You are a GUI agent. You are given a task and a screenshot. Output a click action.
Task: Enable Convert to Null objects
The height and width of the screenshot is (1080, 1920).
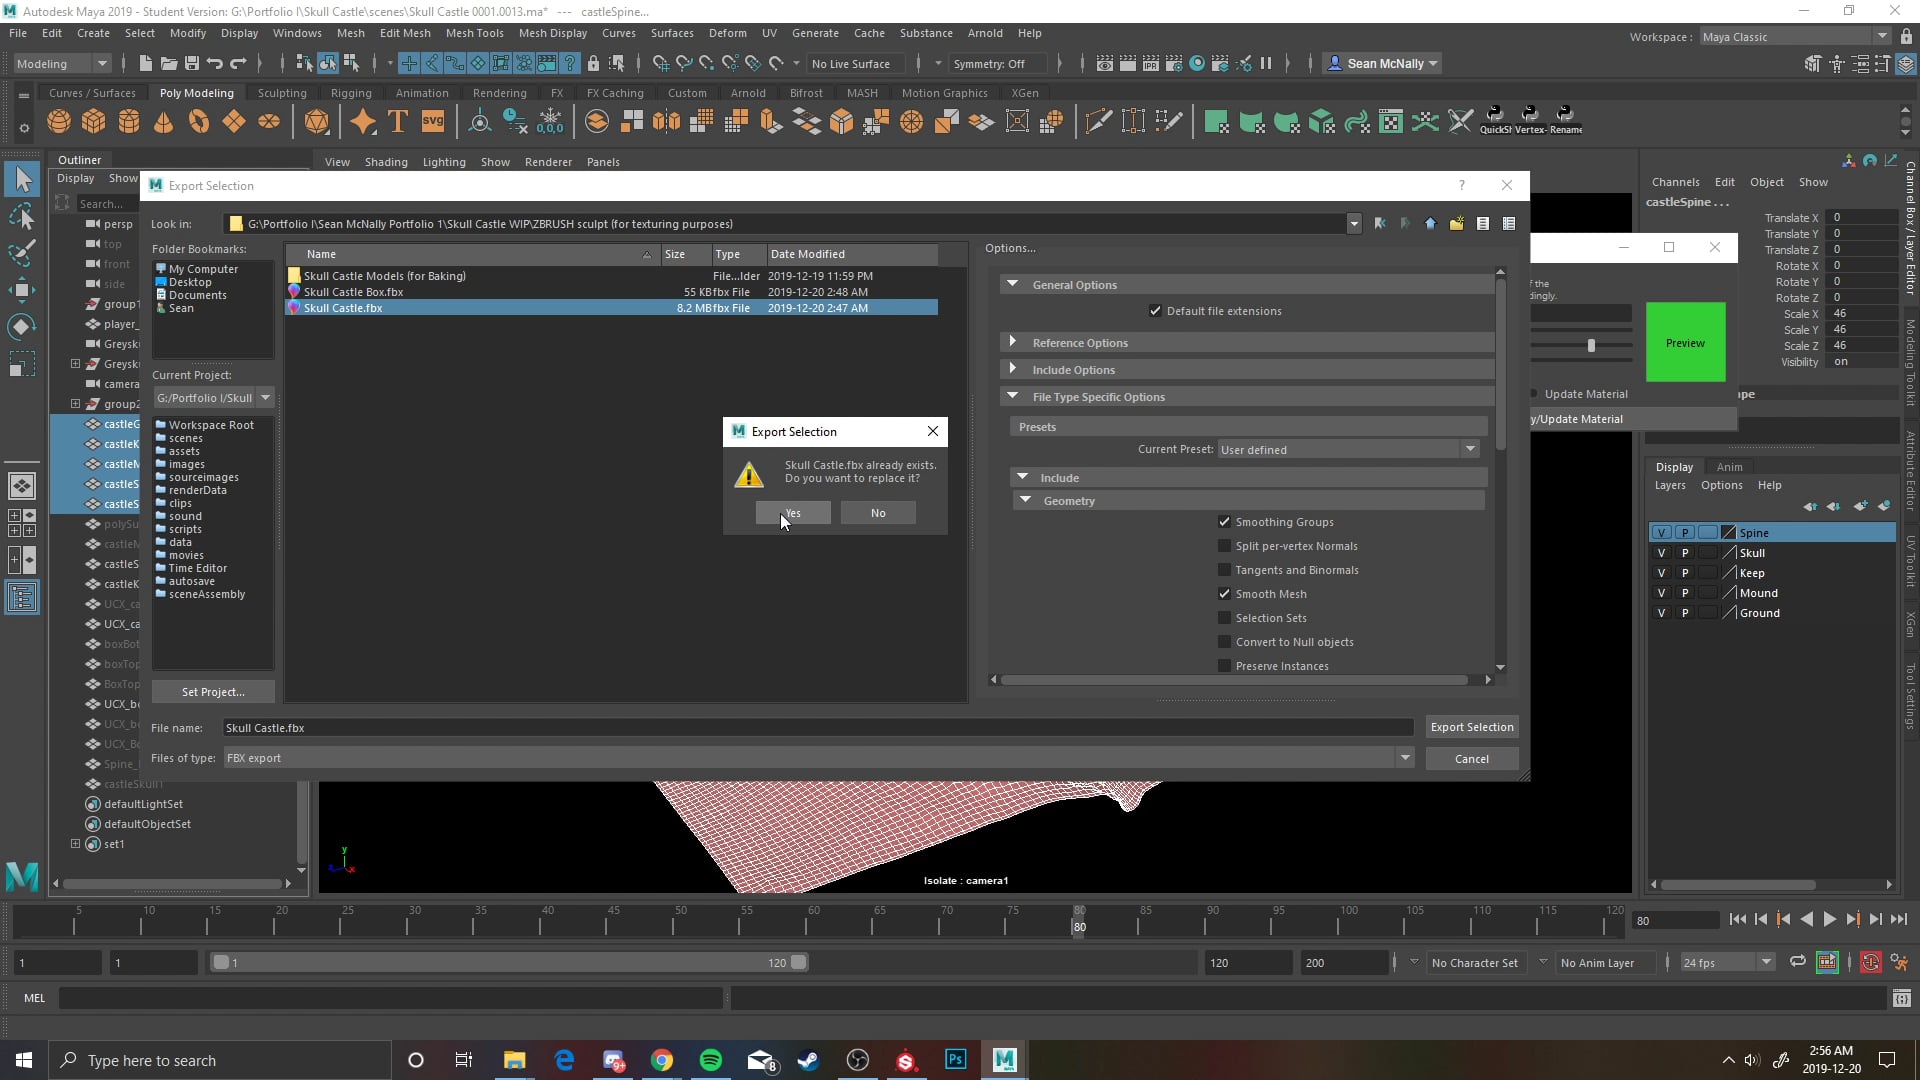1224,642
